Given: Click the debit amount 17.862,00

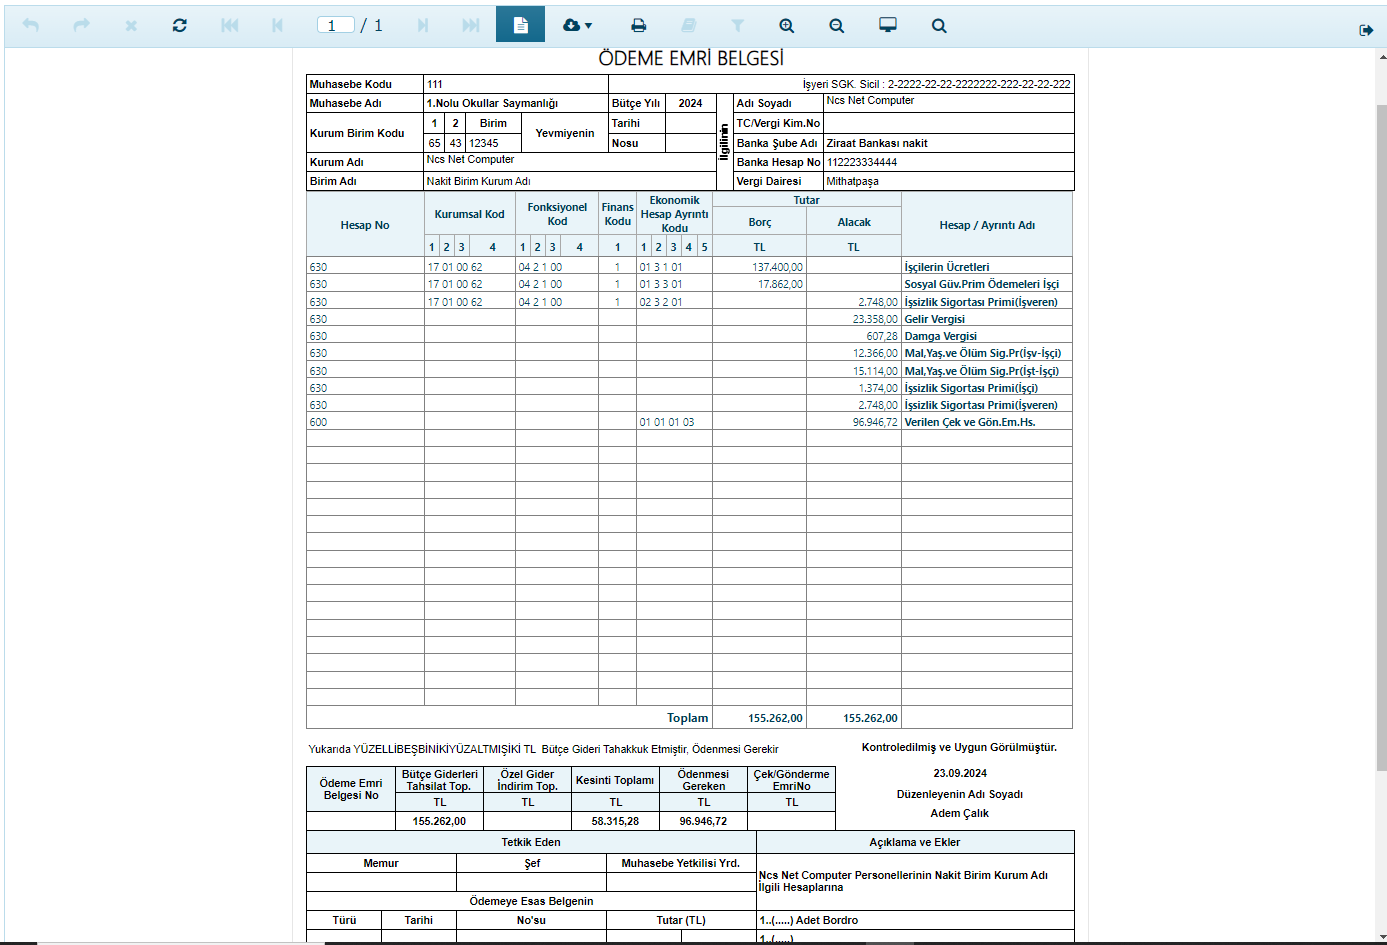Looking at the screenshot, I should pos(780,284).
